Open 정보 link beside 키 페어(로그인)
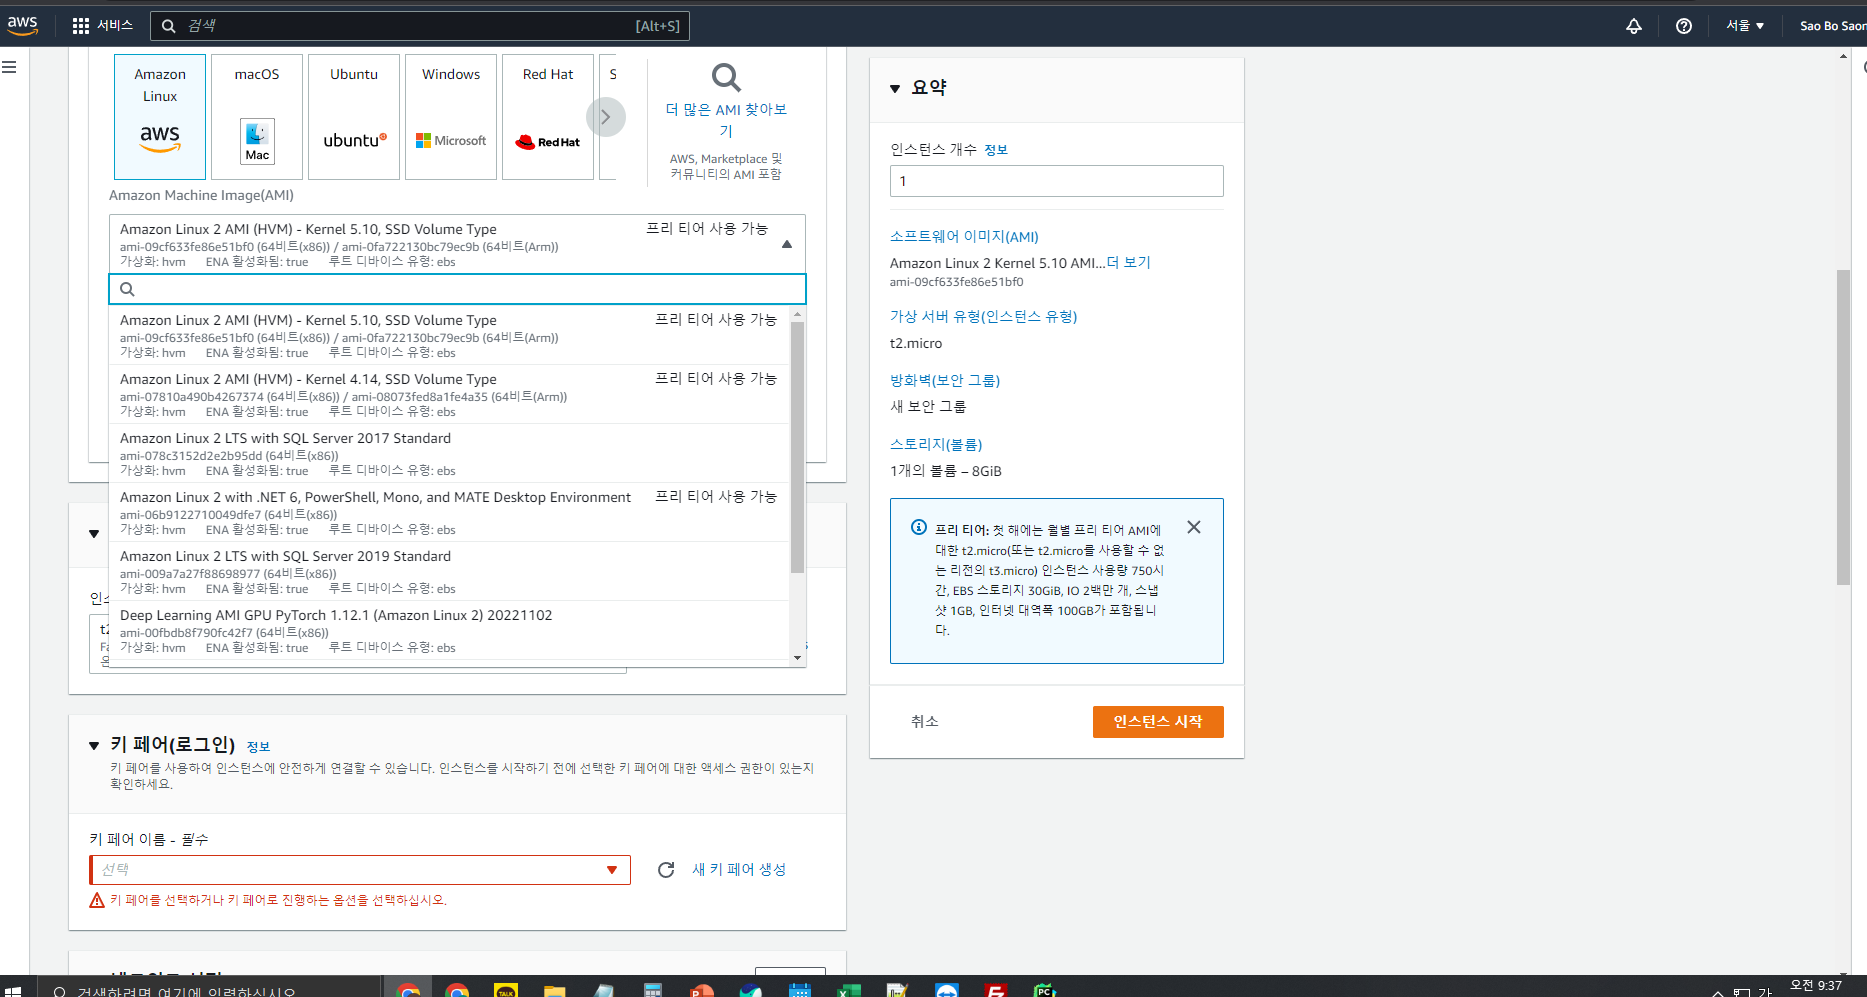Viewport: 1867px width, 997px height. click(x=258, y=747)
